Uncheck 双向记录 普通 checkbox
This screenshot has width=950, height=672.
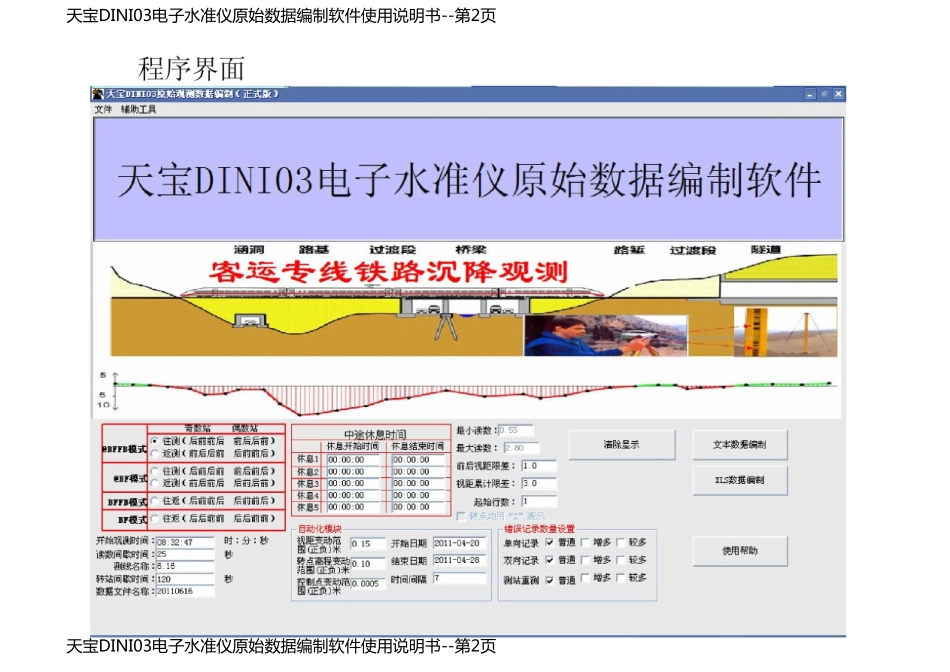pyautogui.click(x=550, y=560)
